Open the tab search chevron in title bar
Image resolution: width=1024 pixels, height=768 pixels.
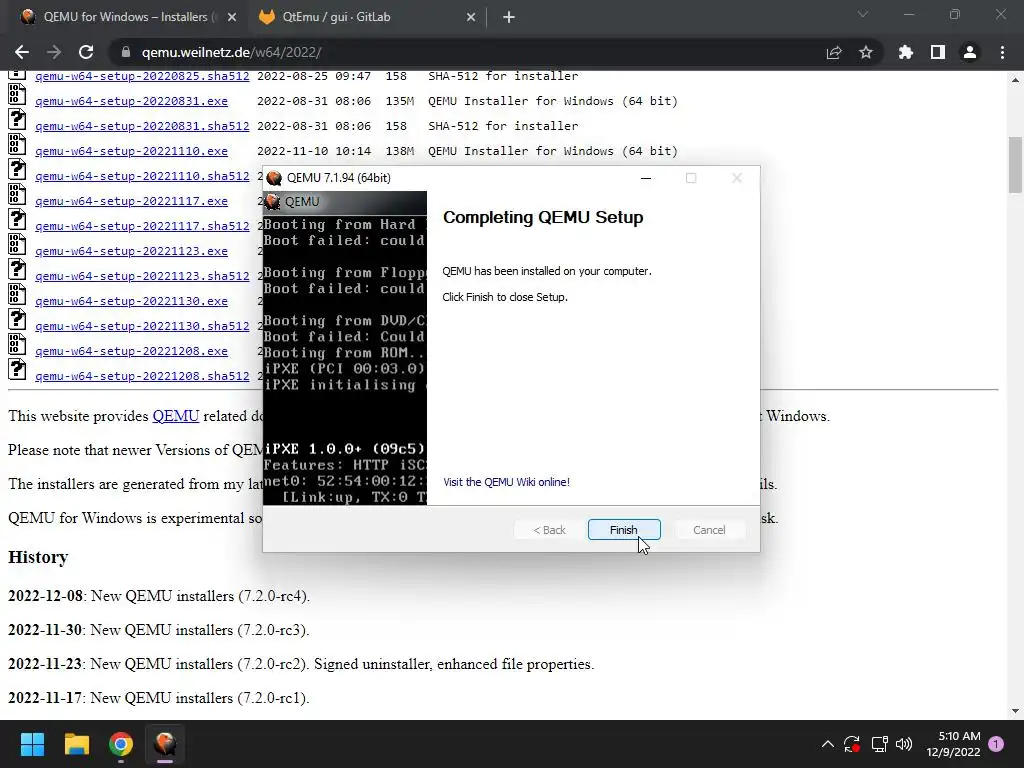(x=863, y=14)
